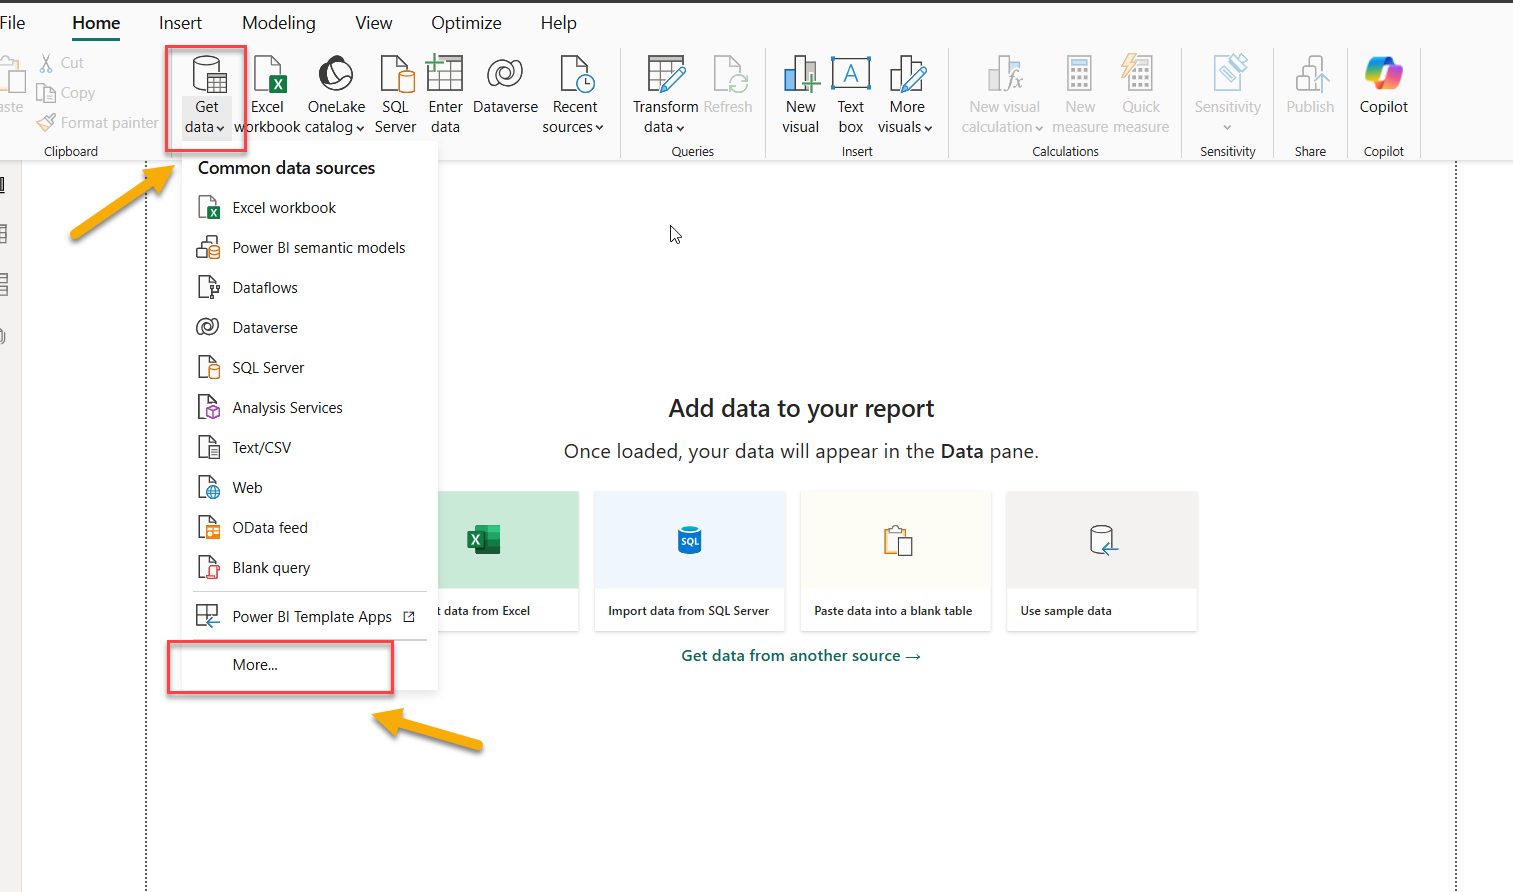Click the Cut command
This screenshot has height=892, width=1513.
click(62, 62)
